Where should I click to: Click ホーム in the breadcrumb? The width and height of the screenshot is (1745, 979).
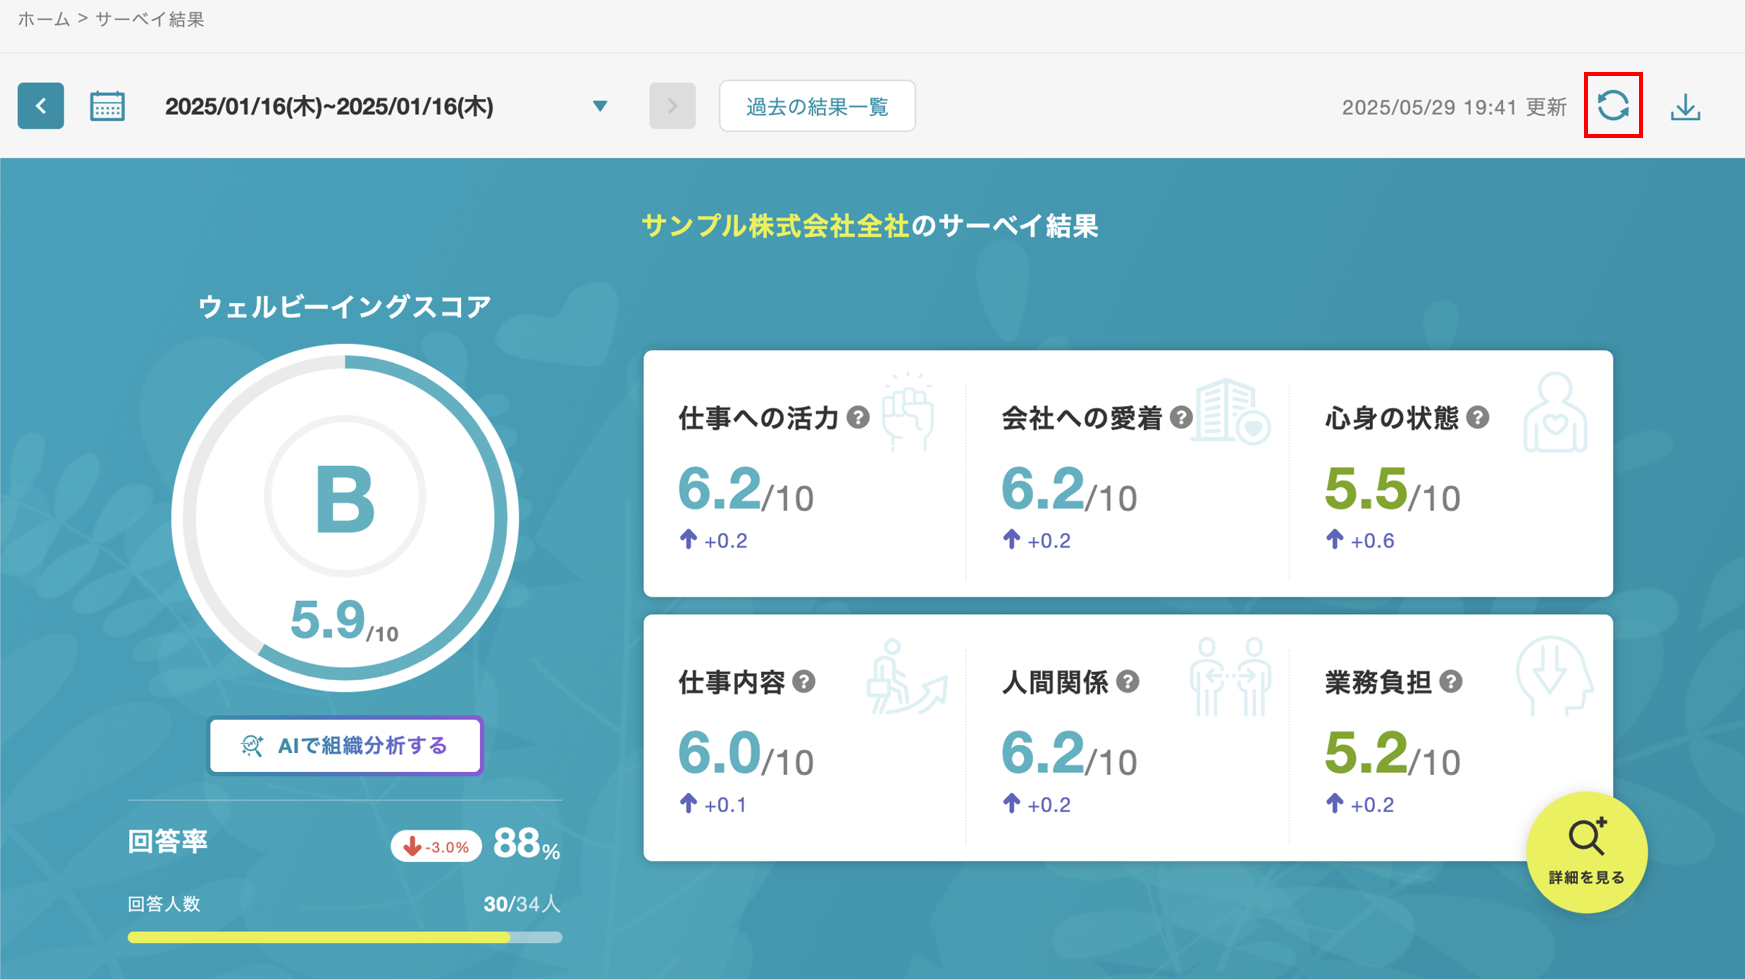pyautogui.click(x=43, y=20)
